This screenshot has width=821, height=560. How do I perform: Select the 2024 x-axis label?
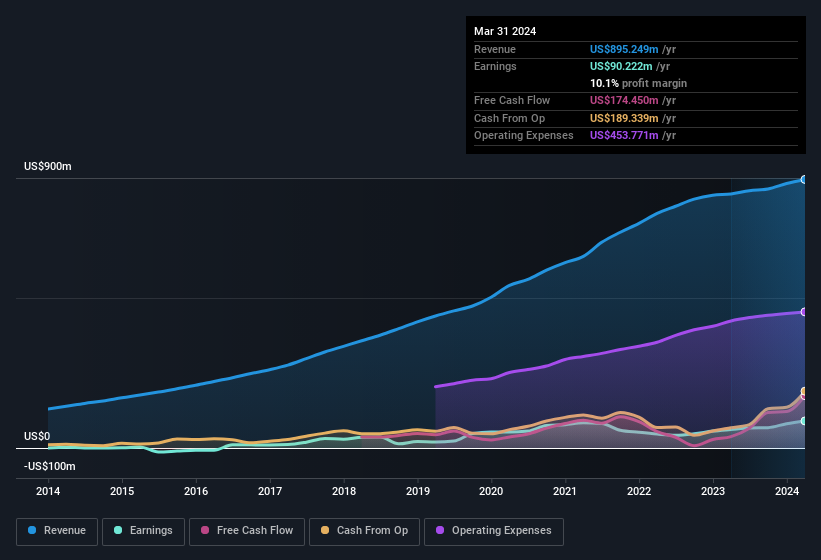(x=786, y=491)
